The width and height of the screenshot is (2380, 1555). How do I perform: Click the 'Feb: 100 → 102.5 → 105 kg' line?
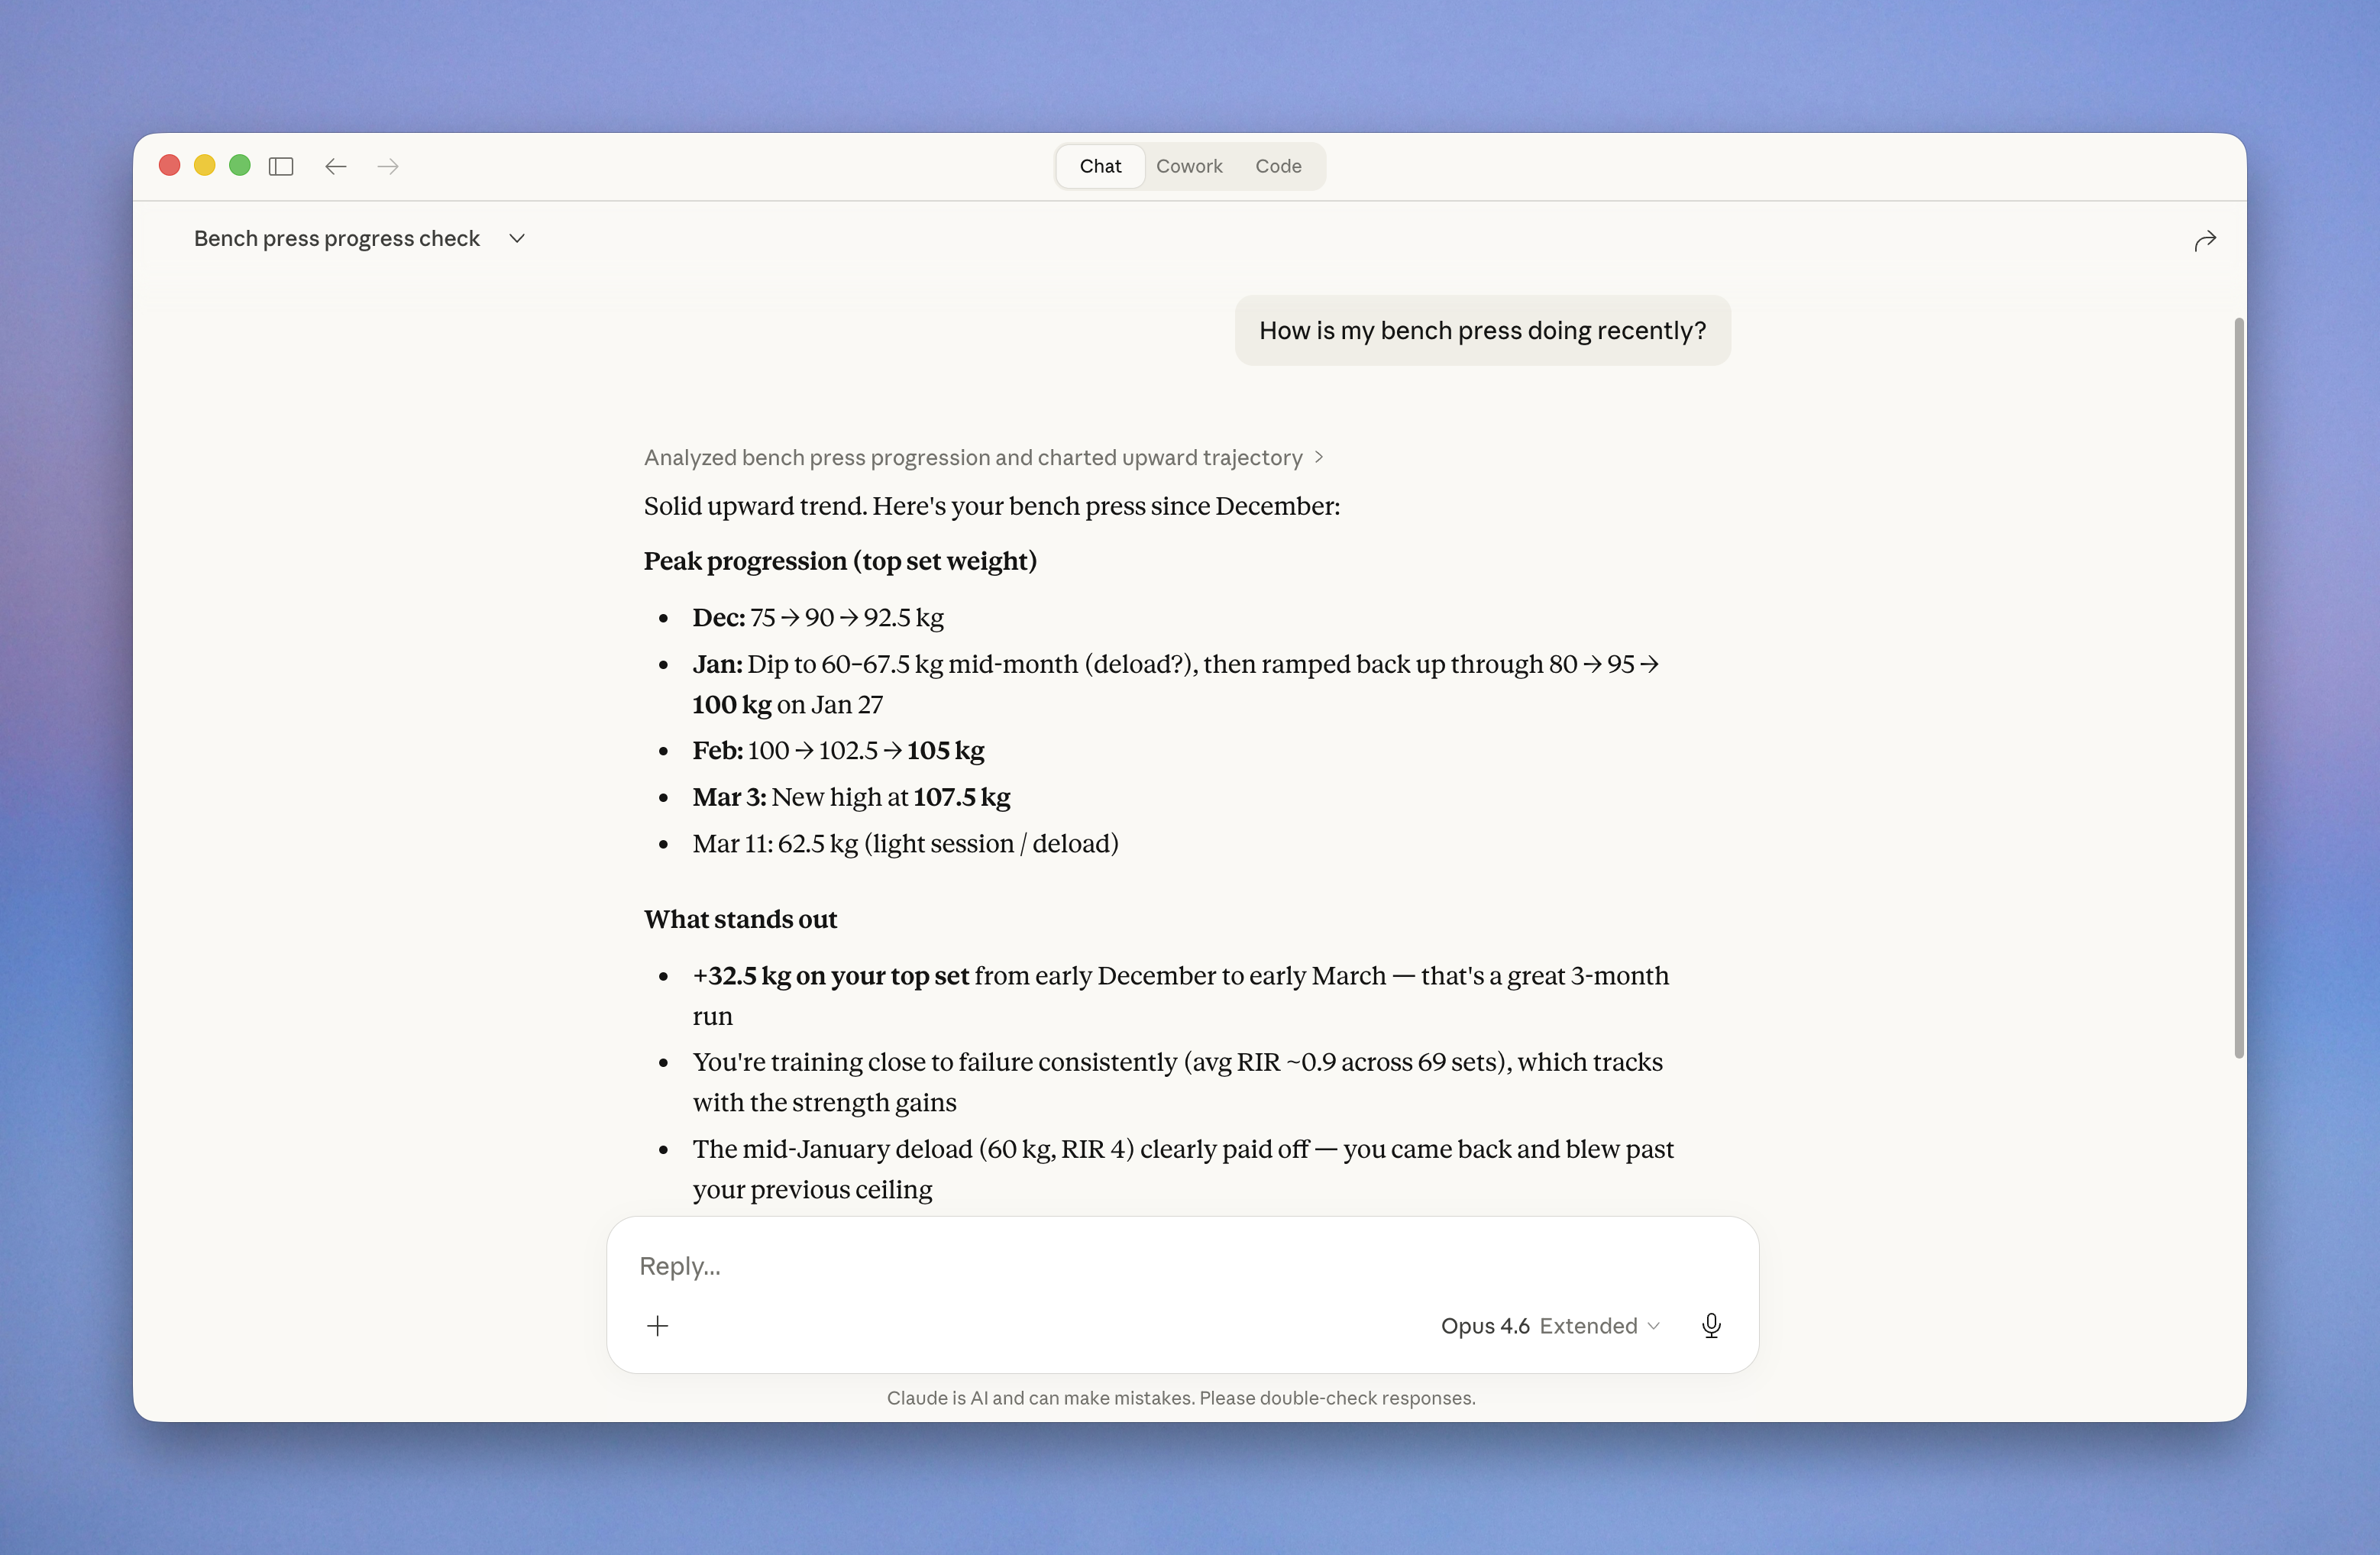(838, 751)
